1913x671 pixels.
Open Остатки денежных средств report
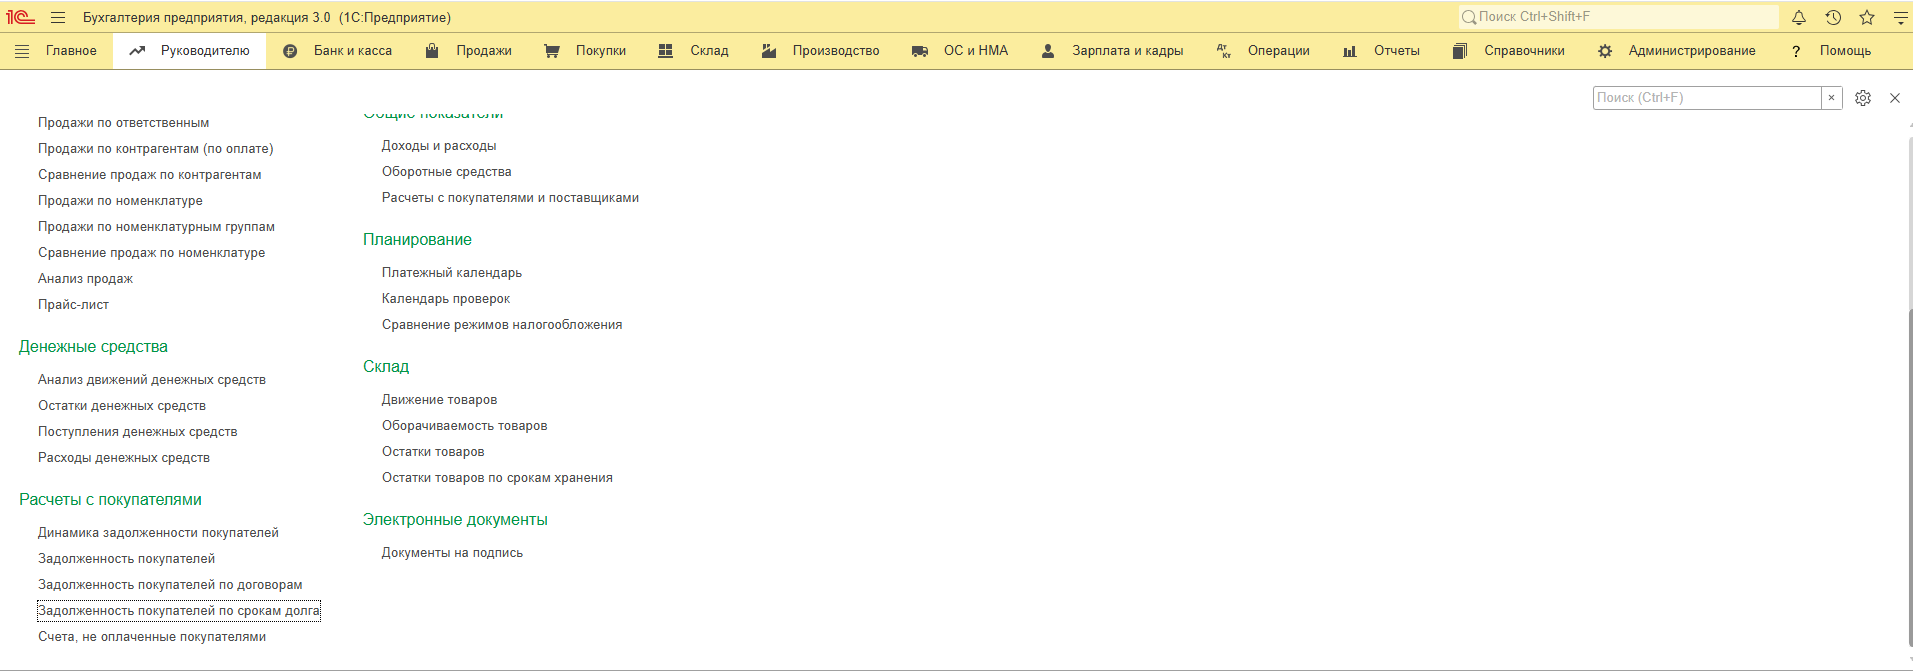tap(122, 406)
